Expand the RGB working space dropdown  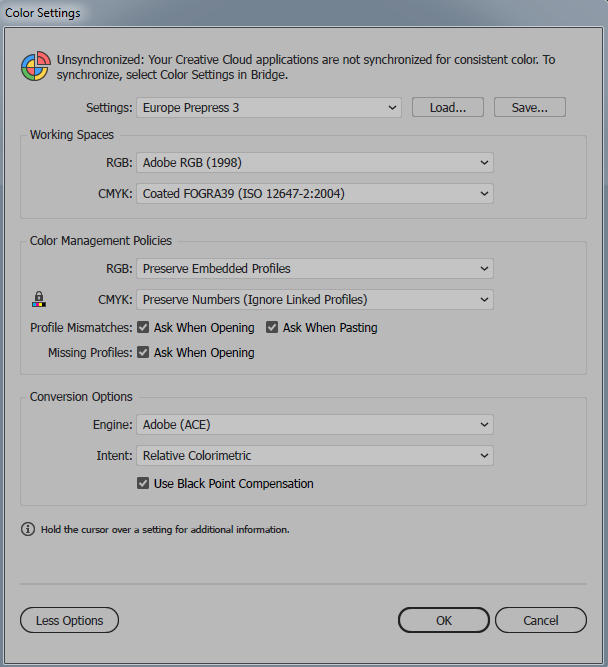(315, 162)
